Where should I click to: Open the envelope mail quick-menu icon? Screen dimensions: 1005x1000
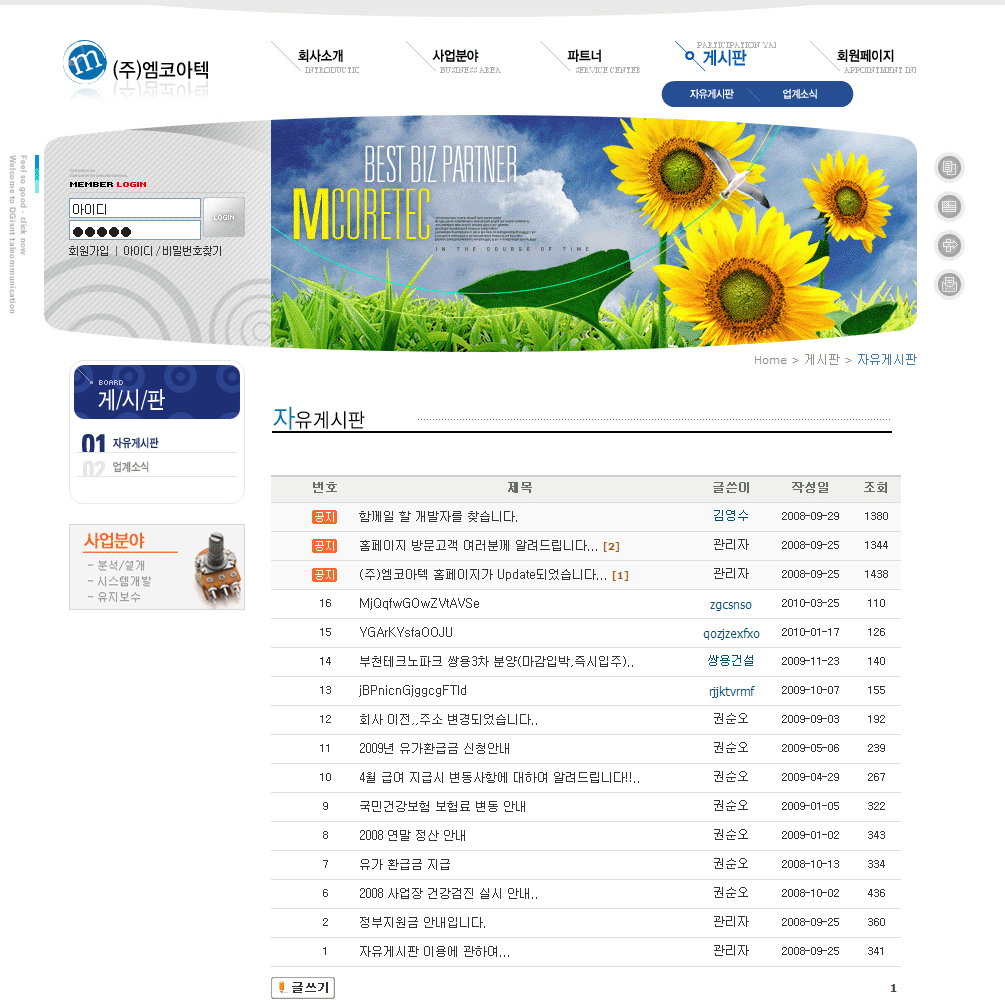(x=949, y=285)
